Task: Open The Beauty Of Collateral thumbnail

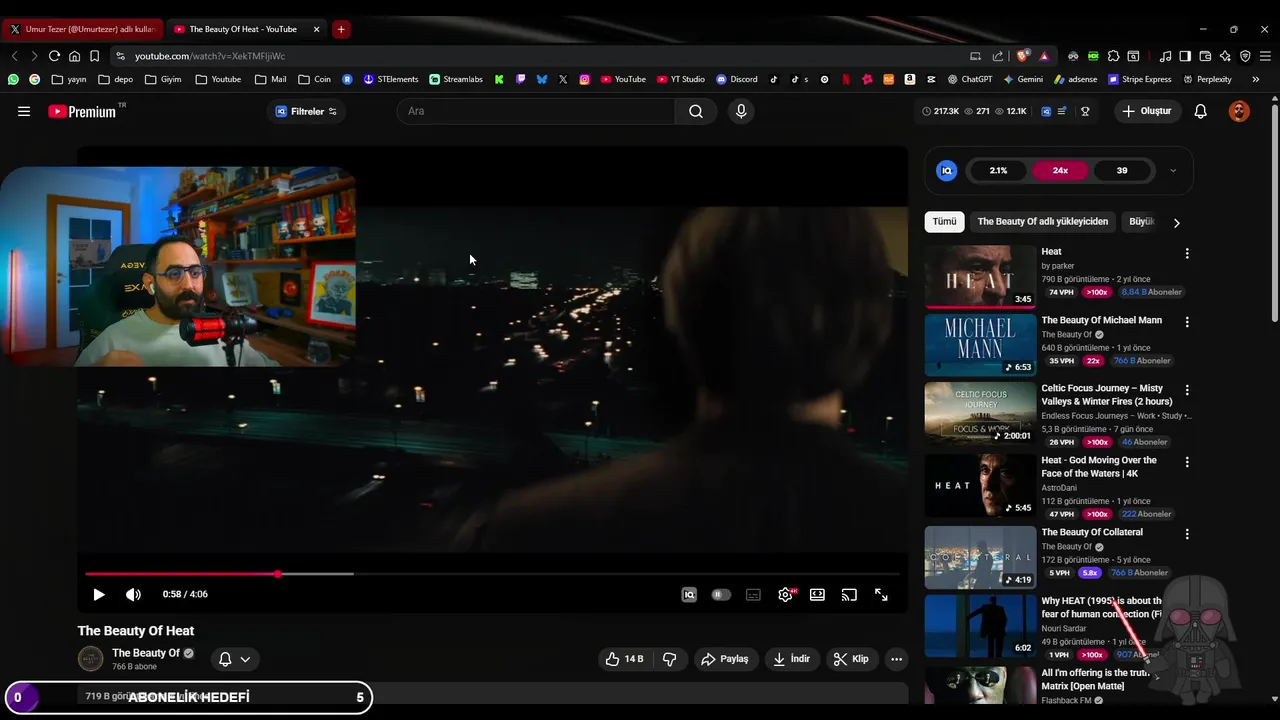Action: pos(980,557)
